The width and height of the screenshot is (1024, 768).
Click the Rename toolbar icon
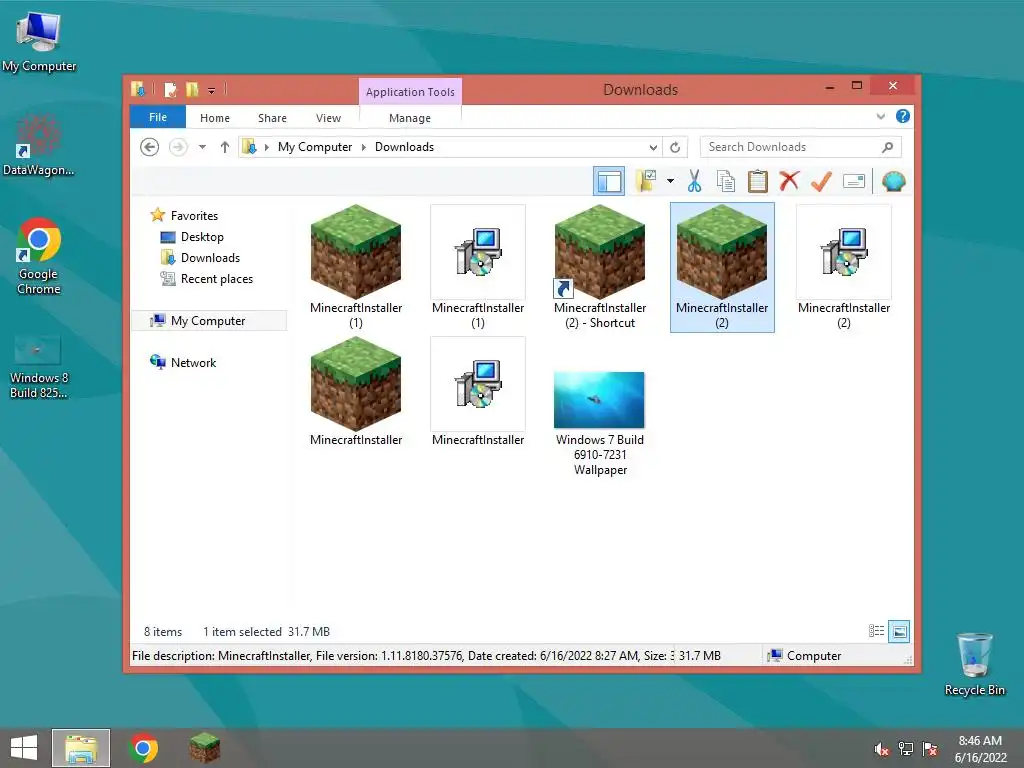pos(854,181)
